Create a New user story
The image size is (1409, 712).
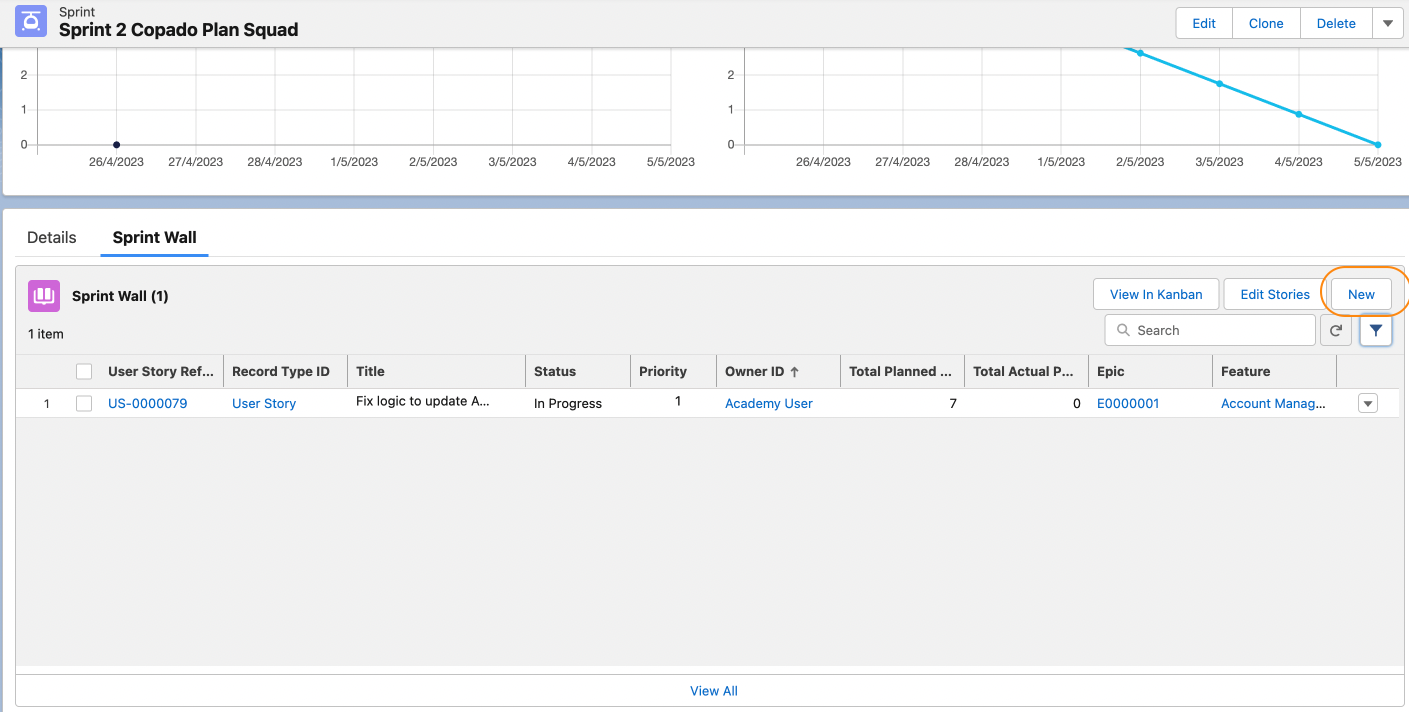coord(1361,294)
